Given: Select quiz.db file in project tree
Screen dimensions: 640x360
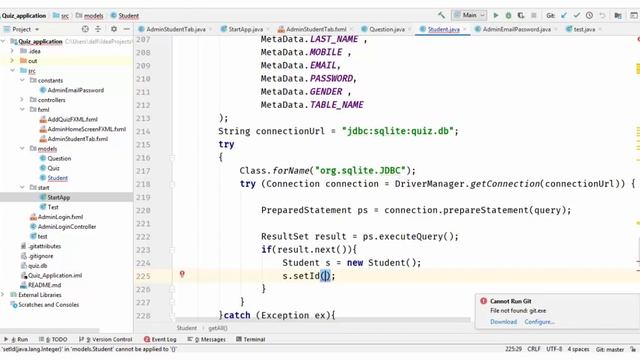Looking at the screenshot, I should 38,266.
